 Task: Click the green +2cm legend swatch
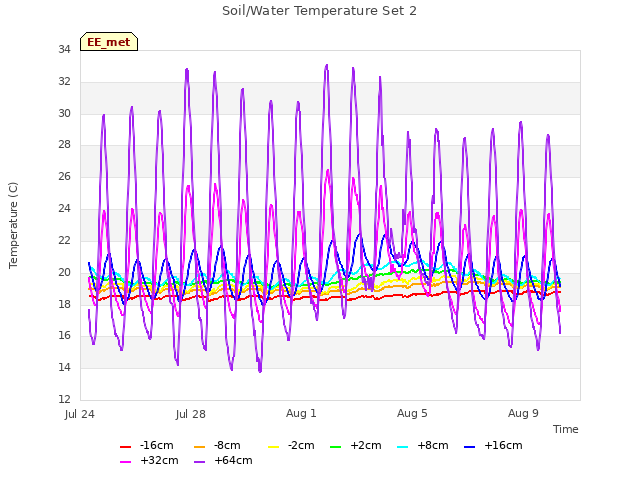(336, 447)
